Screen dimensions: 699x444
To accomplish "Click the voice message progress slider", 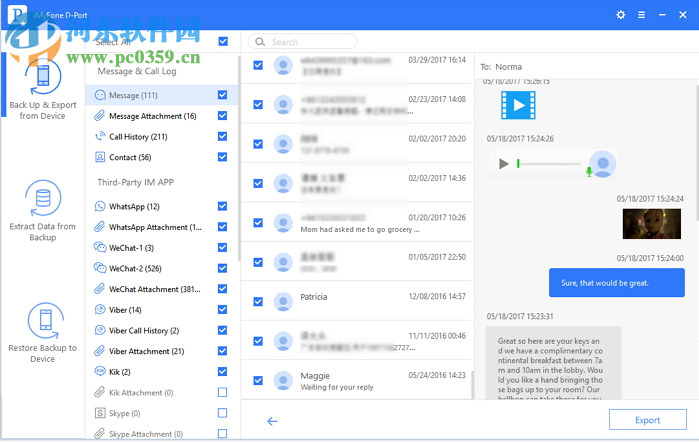I will 548,164.
